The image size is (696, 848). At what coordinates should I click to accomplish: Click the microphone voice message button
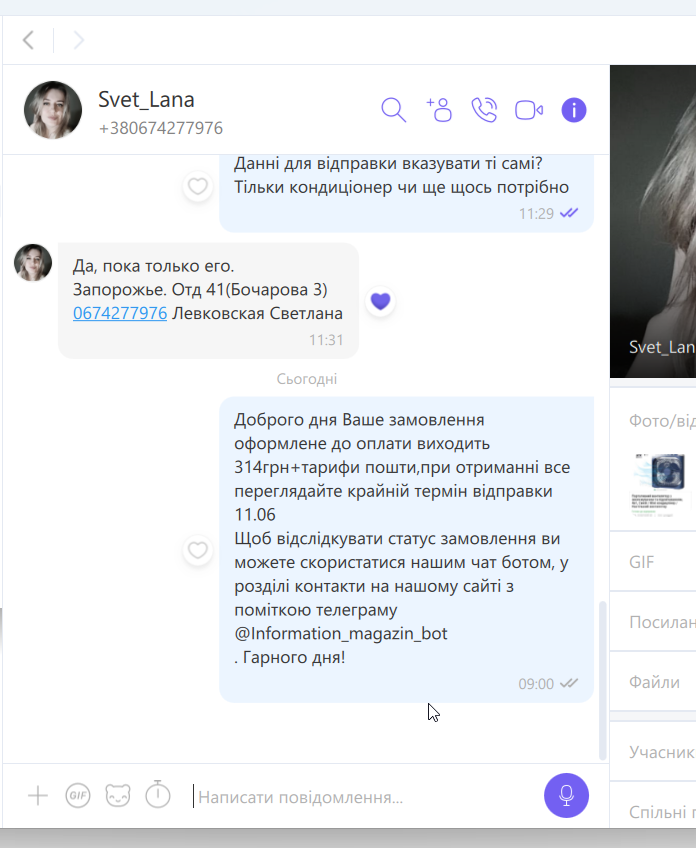[566, 796]
